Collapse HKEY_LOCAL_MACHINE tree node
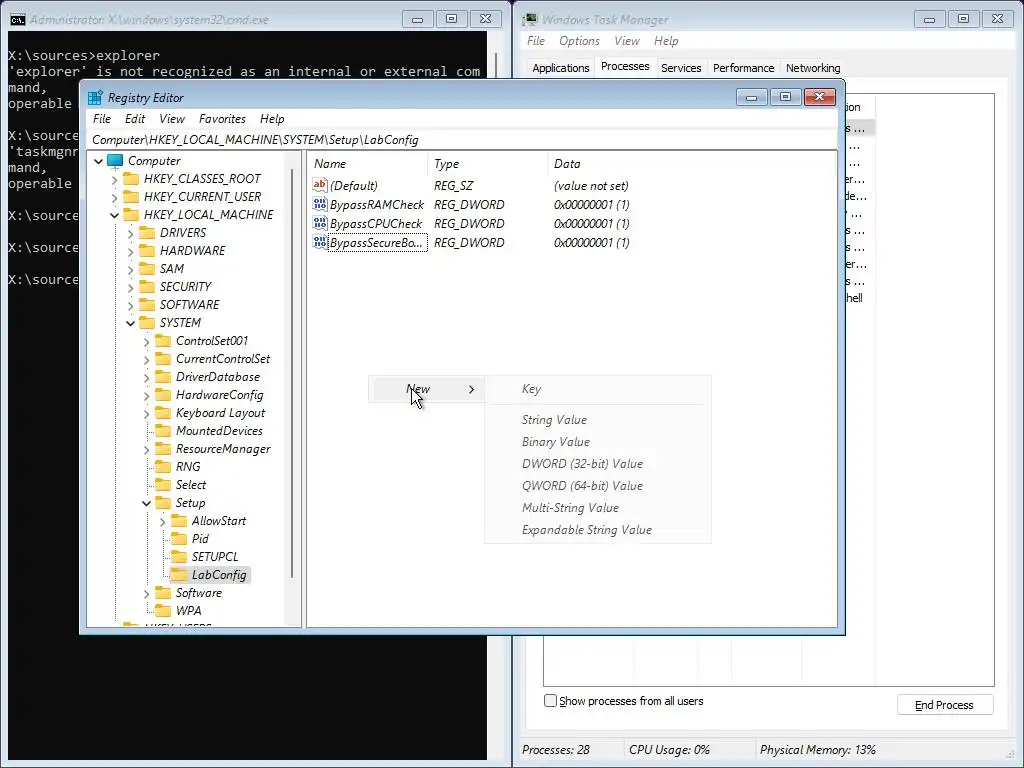The width and height of the screenshot is (1024, 768). click(x=115, y=215)
